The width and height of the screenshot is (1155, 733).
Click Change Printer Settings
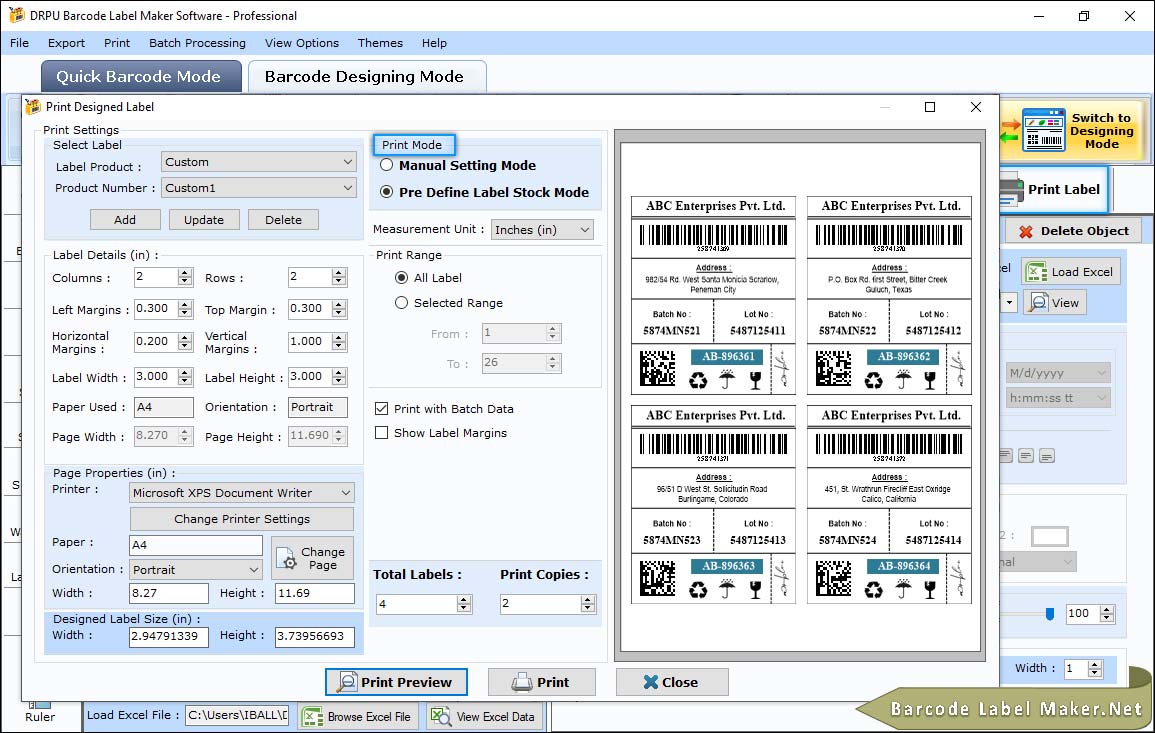point(242,519)
